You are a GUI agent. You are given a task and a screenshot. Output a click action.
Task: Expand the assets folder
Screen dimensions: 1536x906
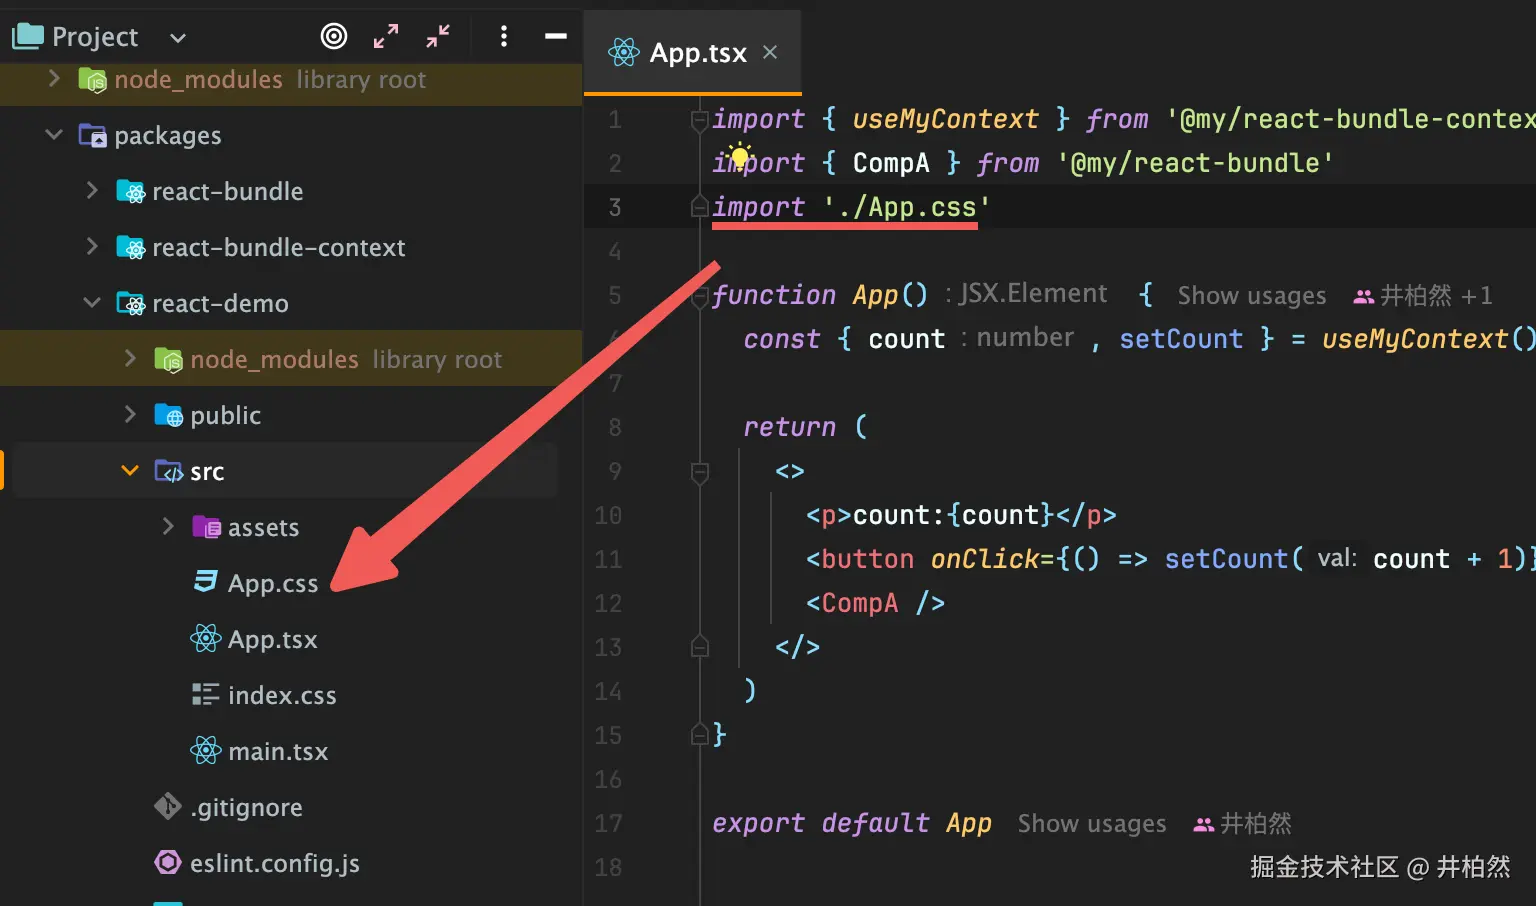pyautogui.click(x=168, y=527)
